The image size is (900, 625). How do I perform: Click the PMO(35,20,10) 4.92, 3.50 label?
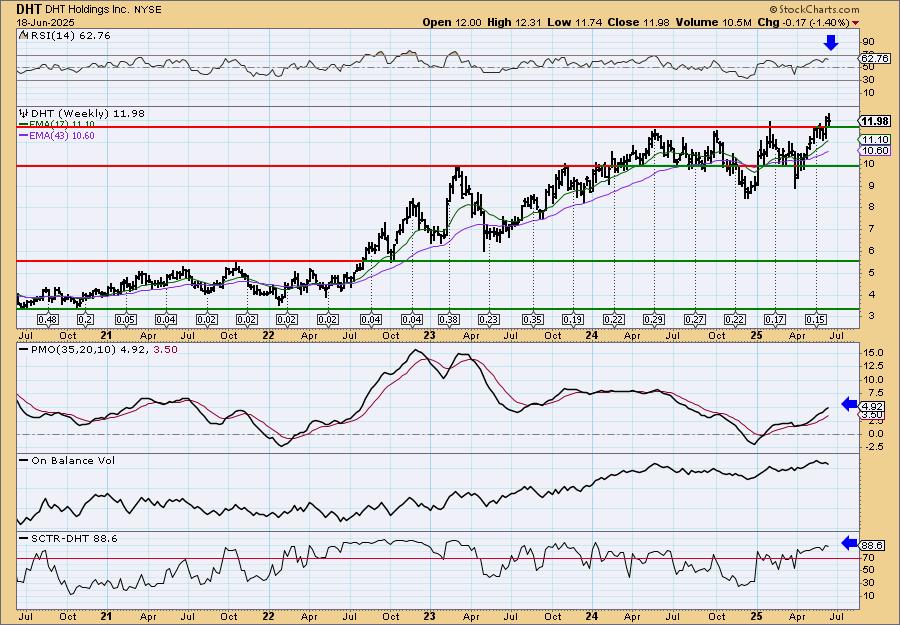(103, 349)
